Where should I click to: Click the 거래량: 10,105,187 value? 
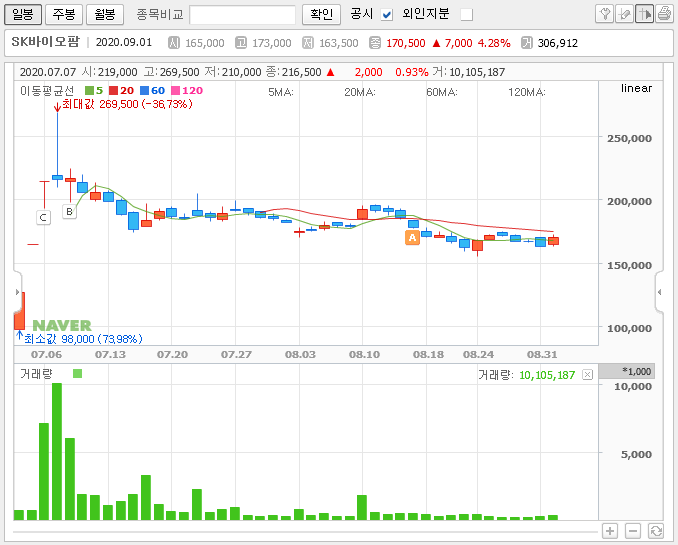526,375
